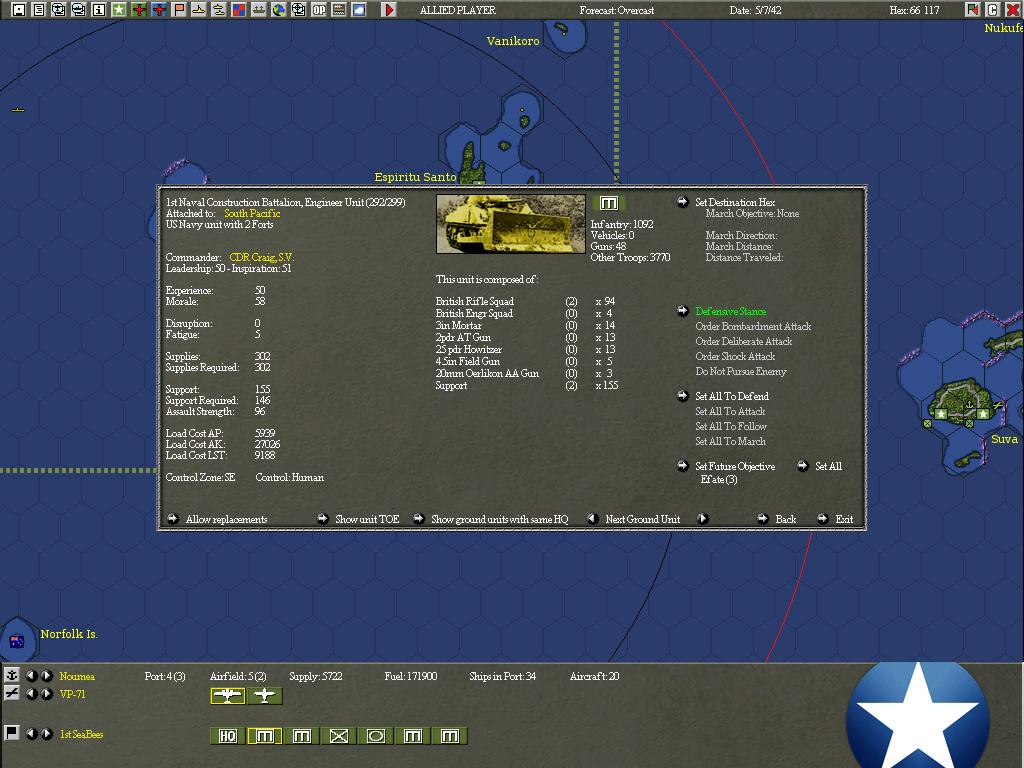The width and height of the screenshot is (1024, 768).
Task: Click 1st SeaBees unit name
Action: (82, 735)
